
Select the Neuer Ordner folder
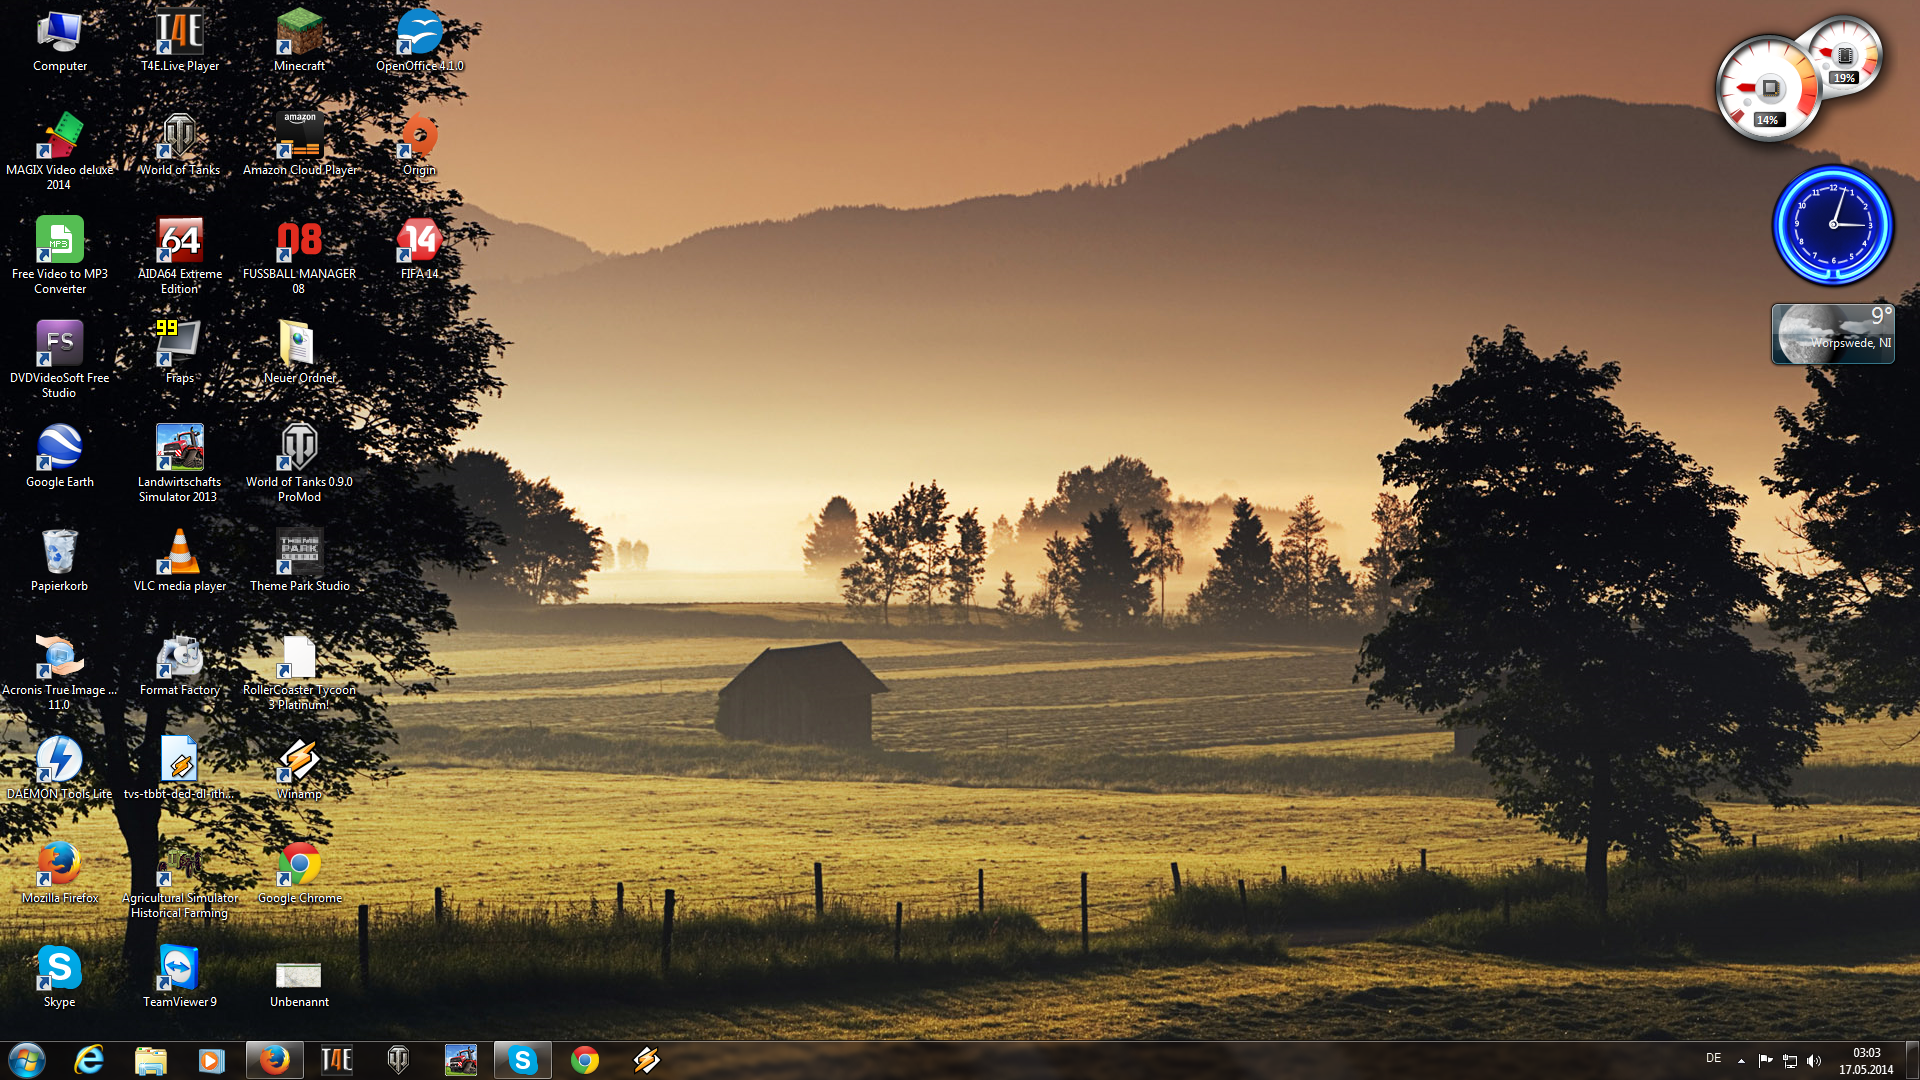pyautogui.click(x=300, y=353)
